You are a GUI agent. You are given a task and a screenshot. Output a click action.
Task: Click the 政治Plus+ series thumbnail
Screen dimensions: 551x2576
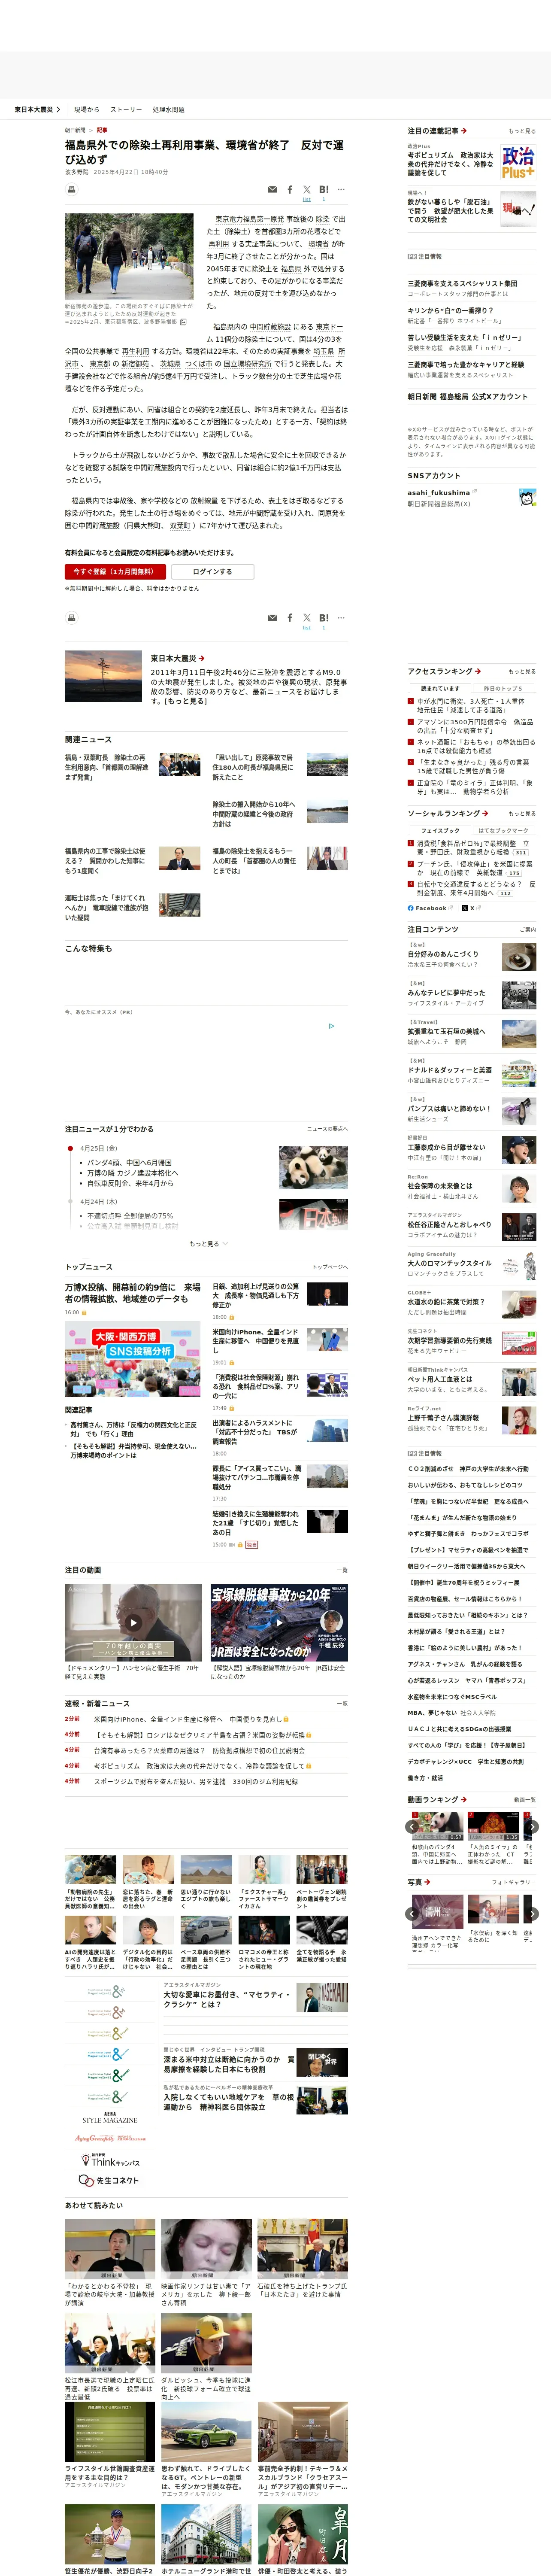click(518, 161)
